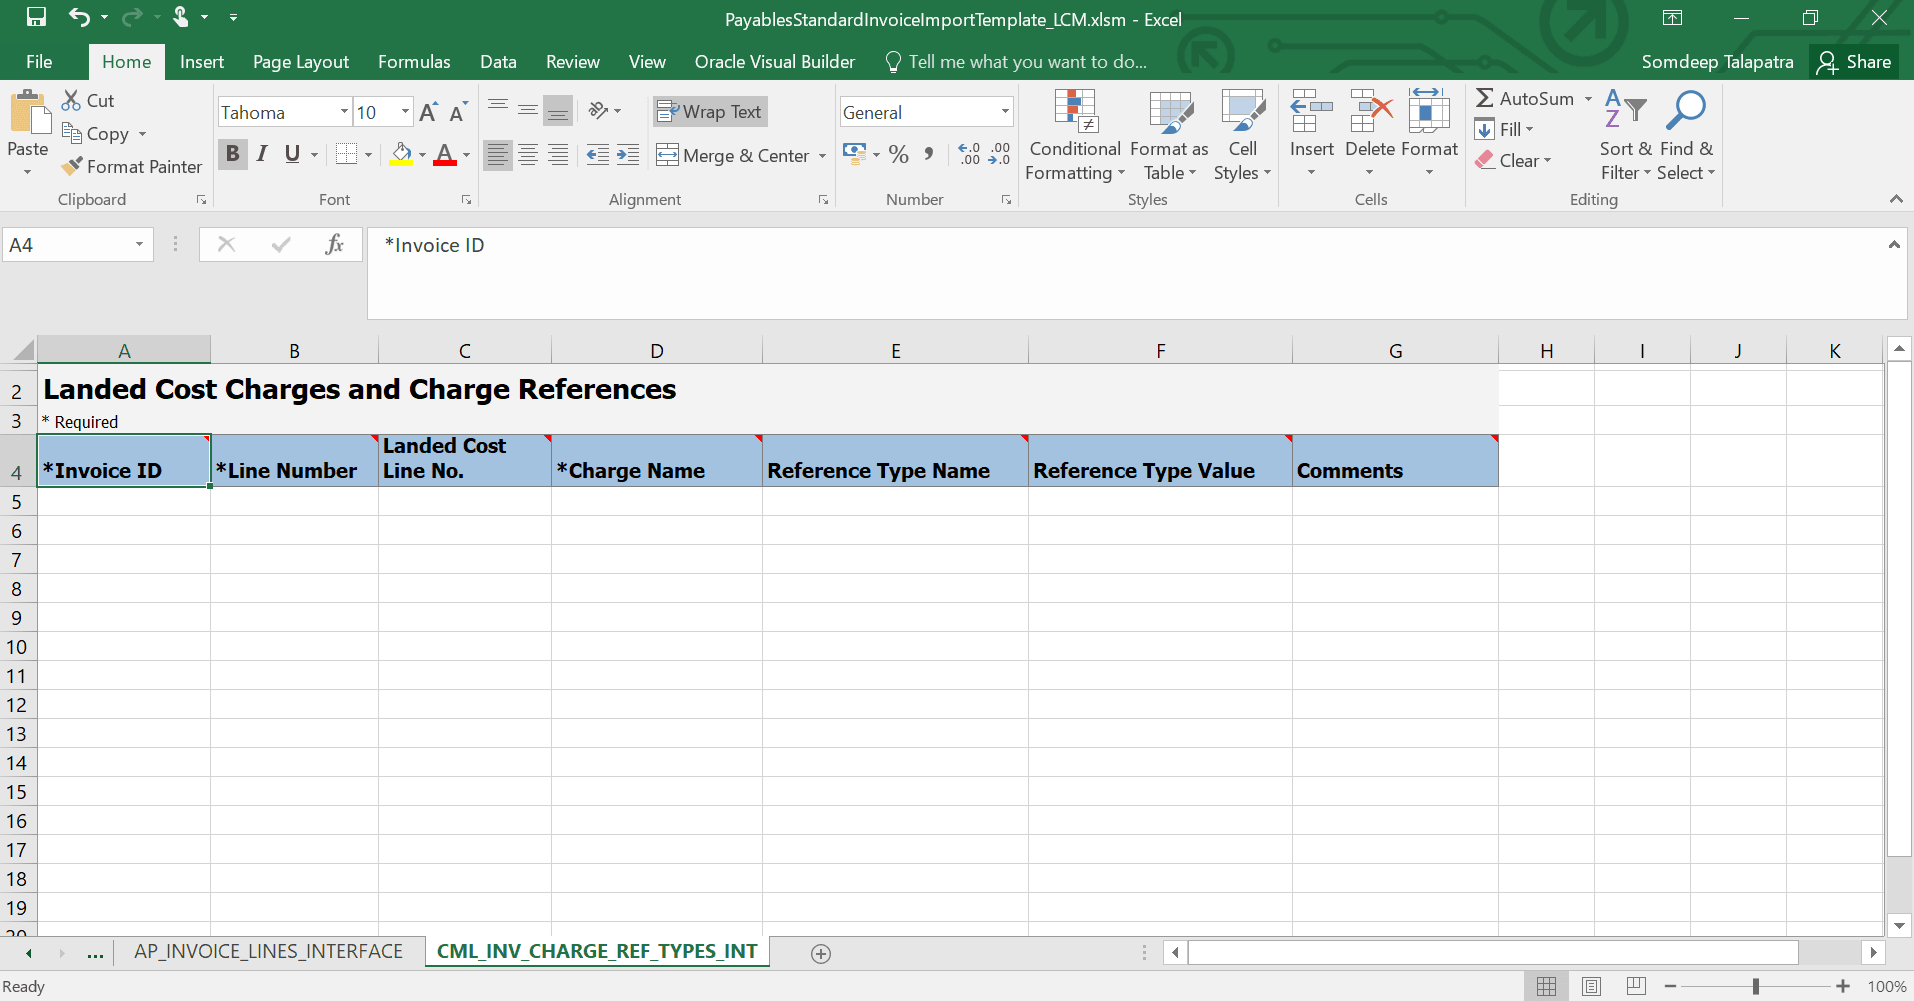
Task: Expand the Clear dropdown
Action: tap(1547, 160)
